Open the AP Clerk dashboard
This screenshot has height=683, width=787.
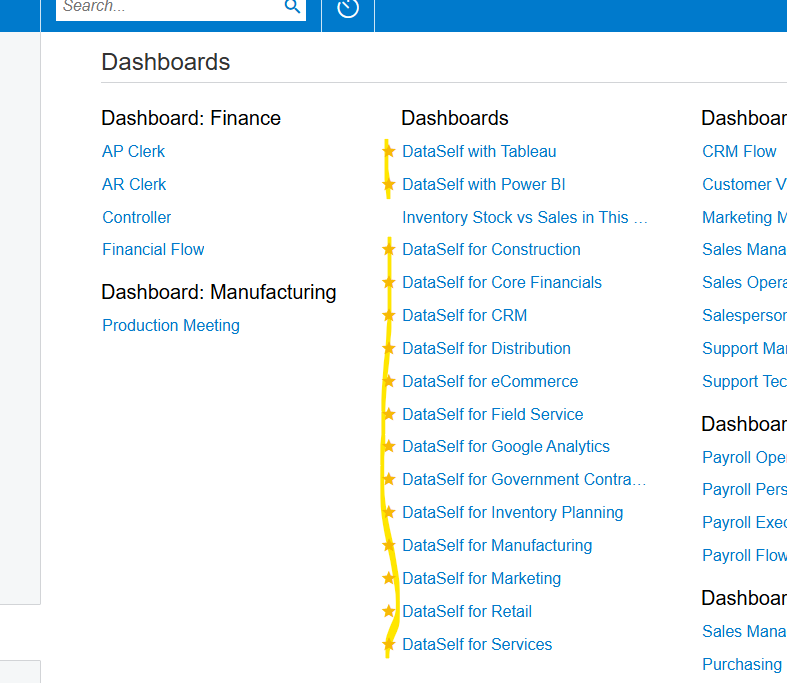click(x=133, y=151)
